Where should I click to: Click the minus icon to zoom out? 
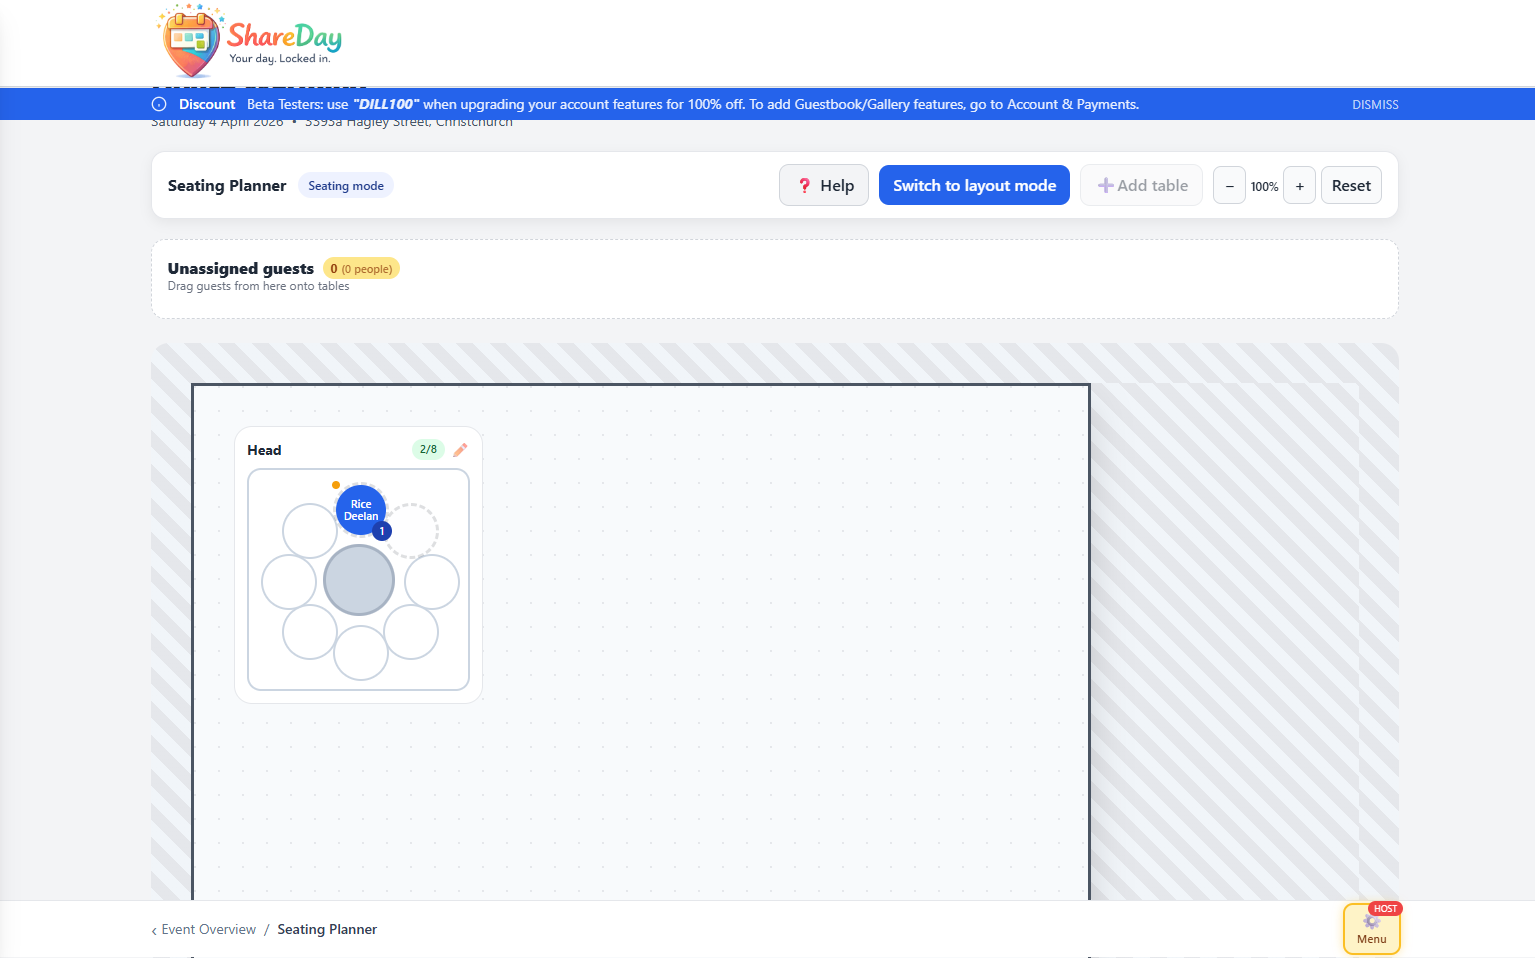point(1229,185)
